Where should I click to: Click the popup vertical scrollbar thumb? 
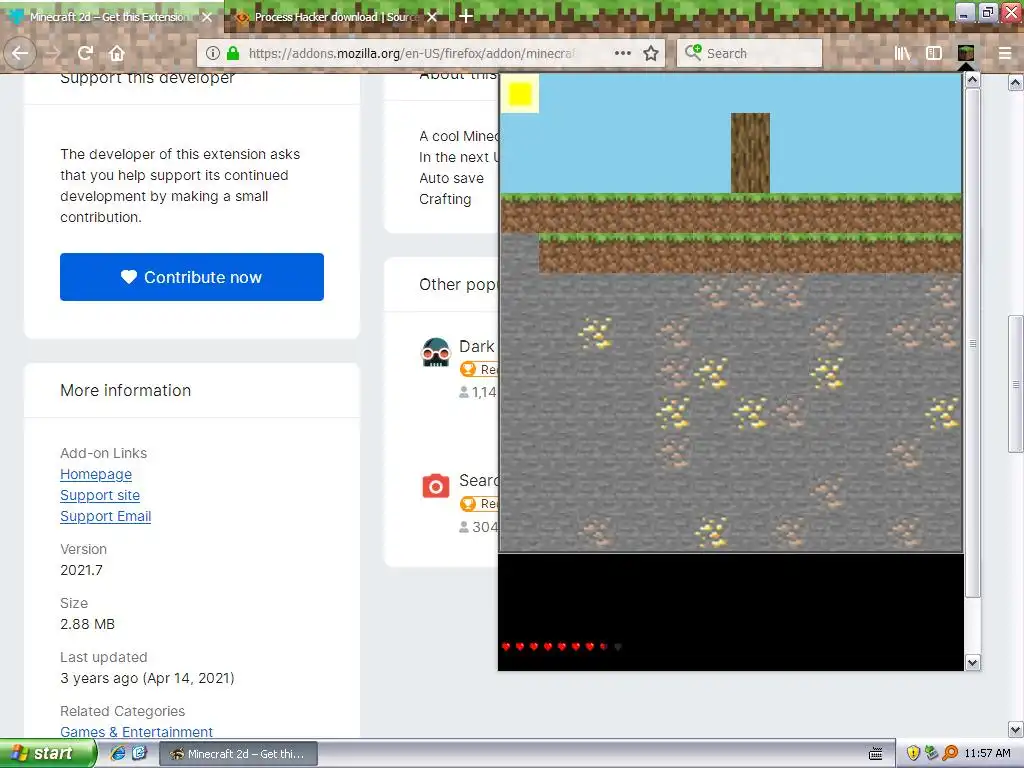click(x=972, y=343)
